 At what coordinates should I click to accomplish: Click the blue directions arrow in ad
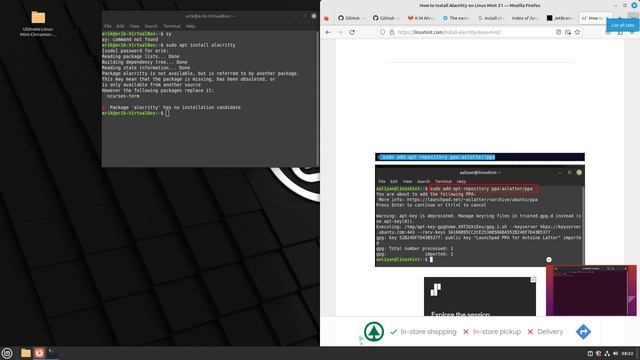(x=583, y=331)
